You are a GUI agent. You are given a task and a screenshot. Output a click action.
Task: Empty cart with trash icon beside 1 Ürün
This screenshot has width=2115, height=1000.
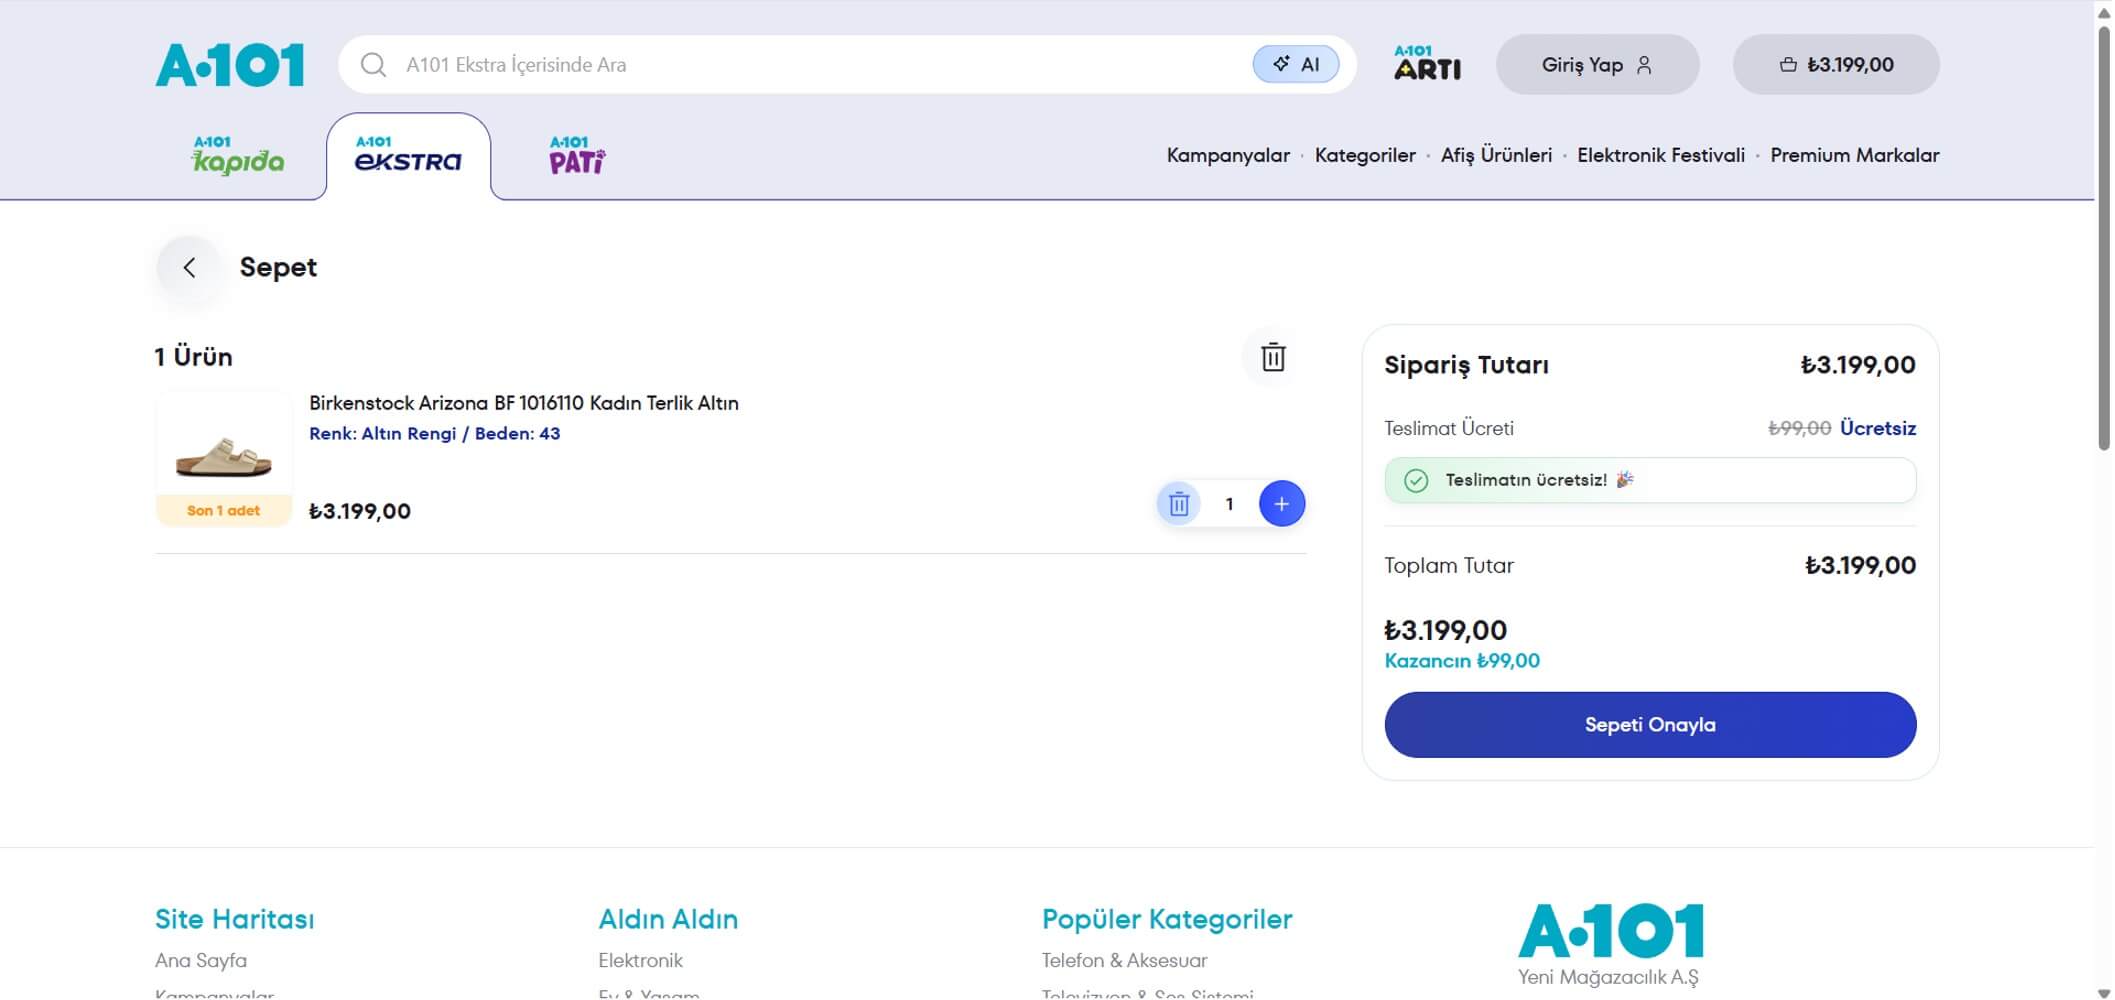click(x=1273, y=357)
